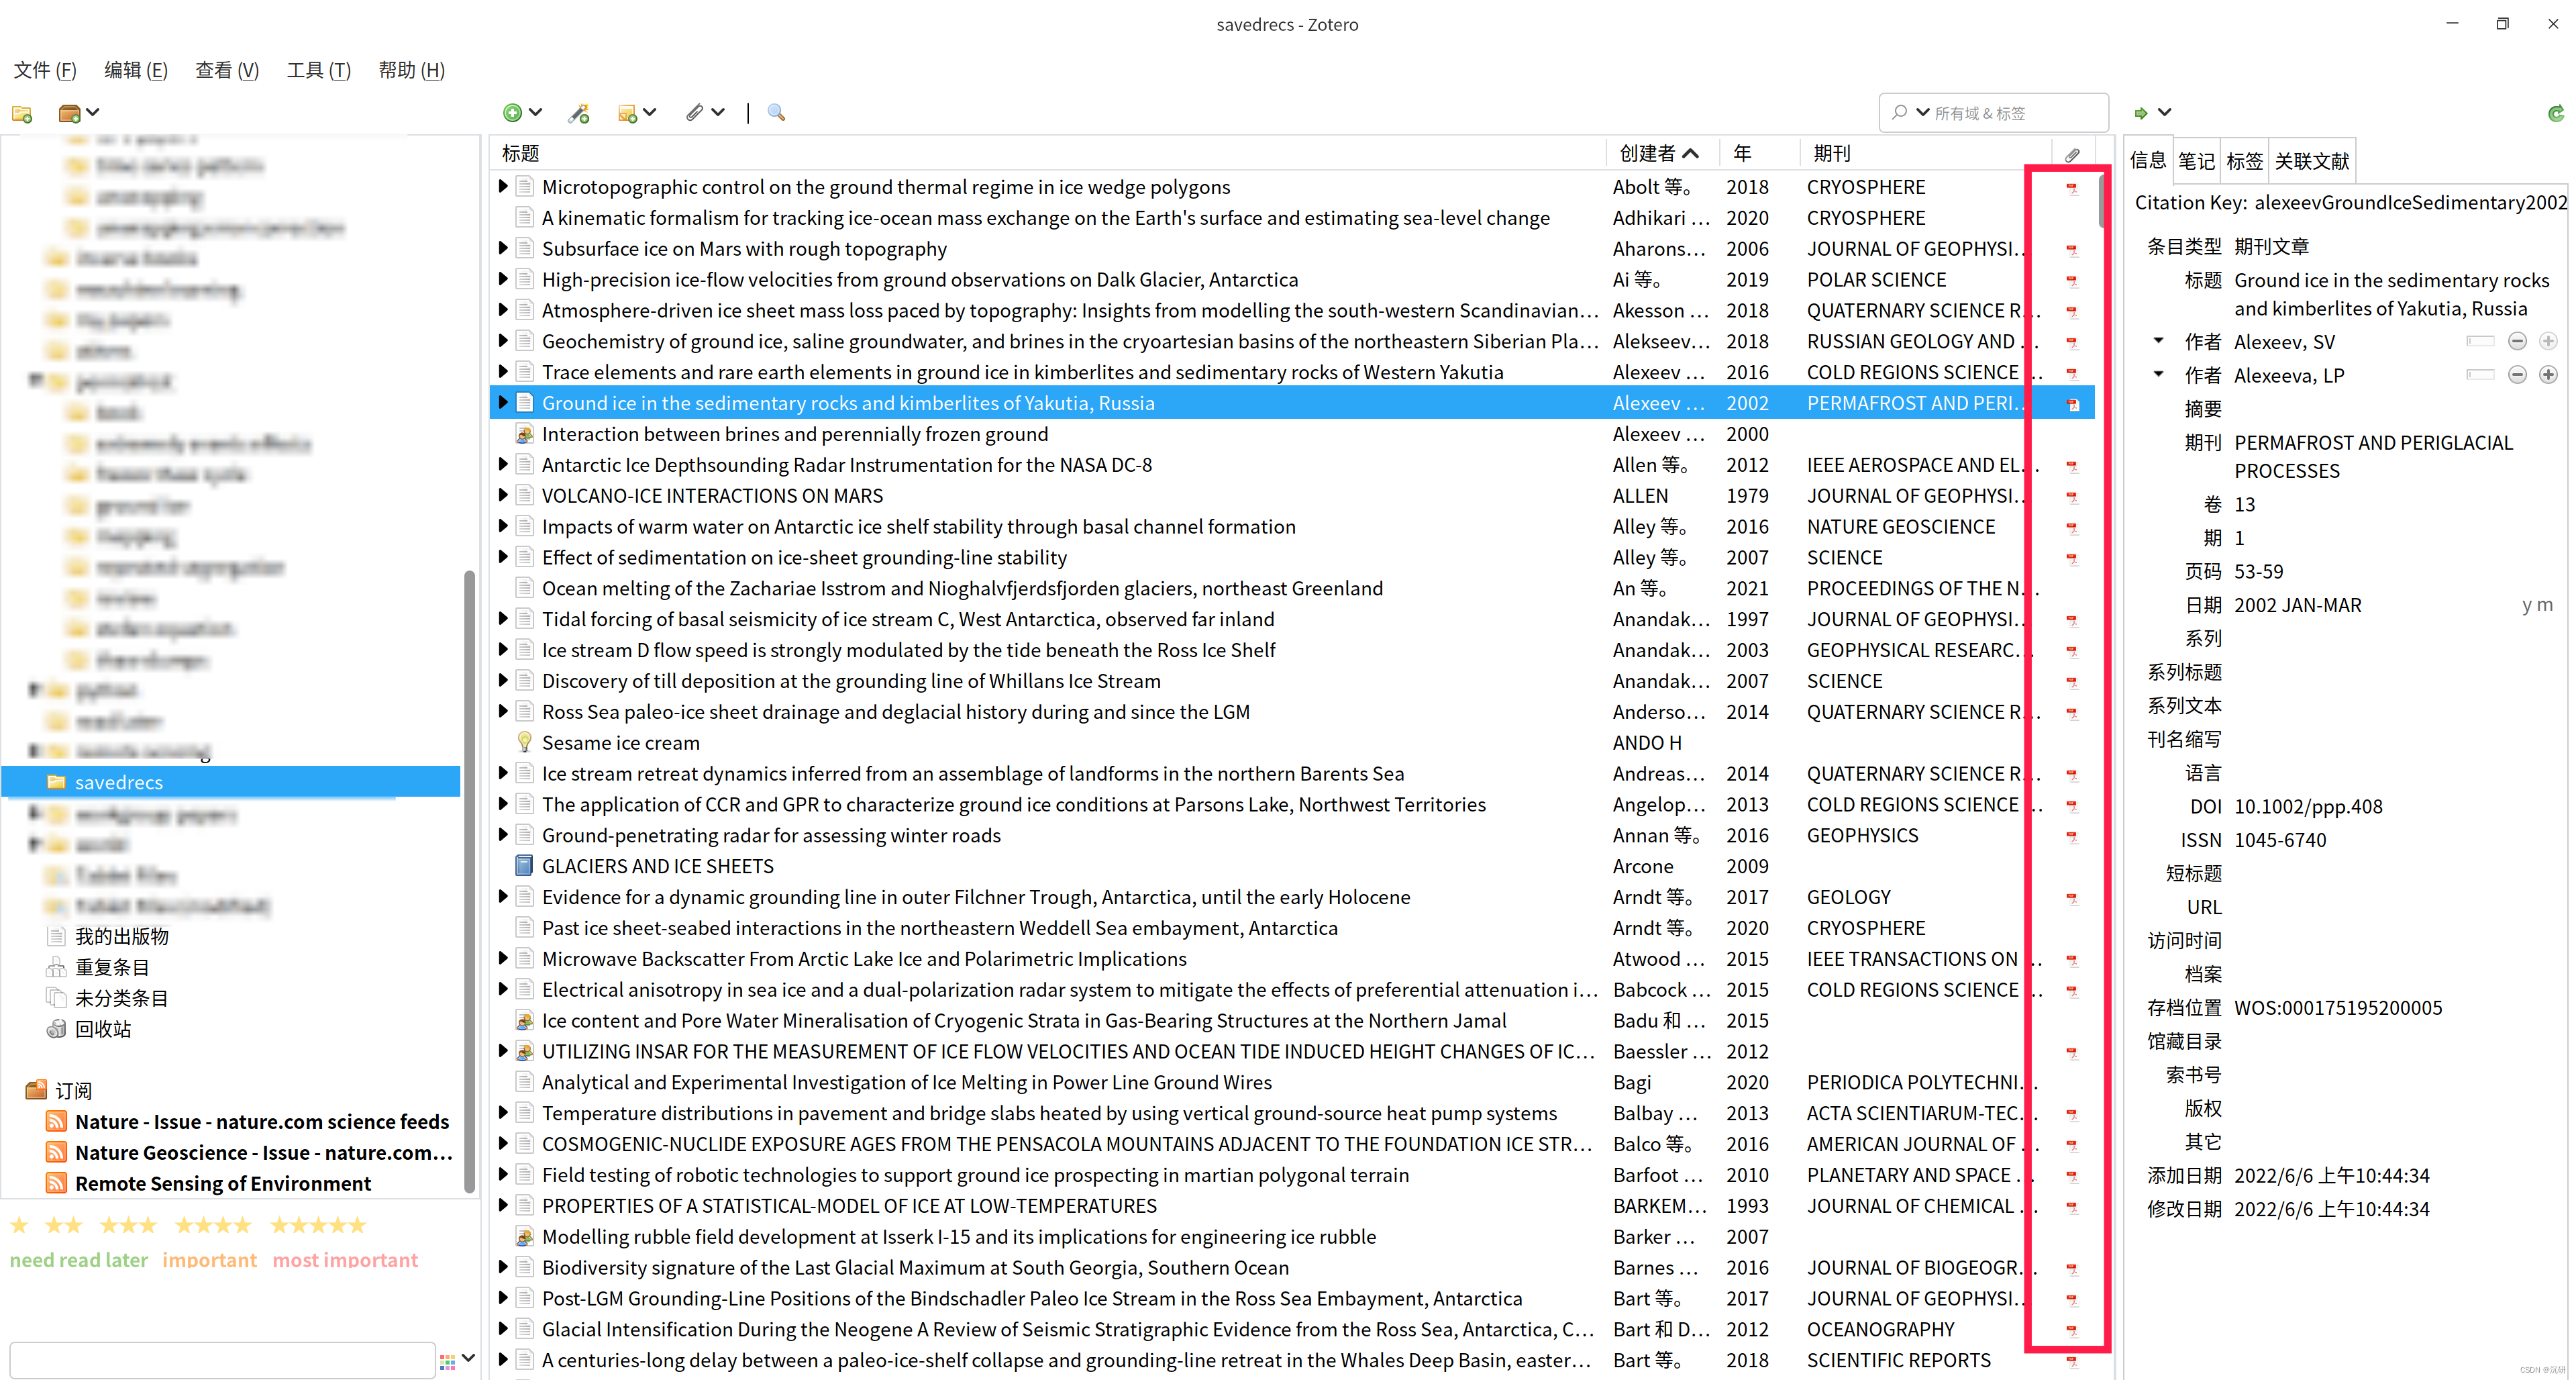
Task: Open Advanced Search magnifier icon
Action: 776,113
